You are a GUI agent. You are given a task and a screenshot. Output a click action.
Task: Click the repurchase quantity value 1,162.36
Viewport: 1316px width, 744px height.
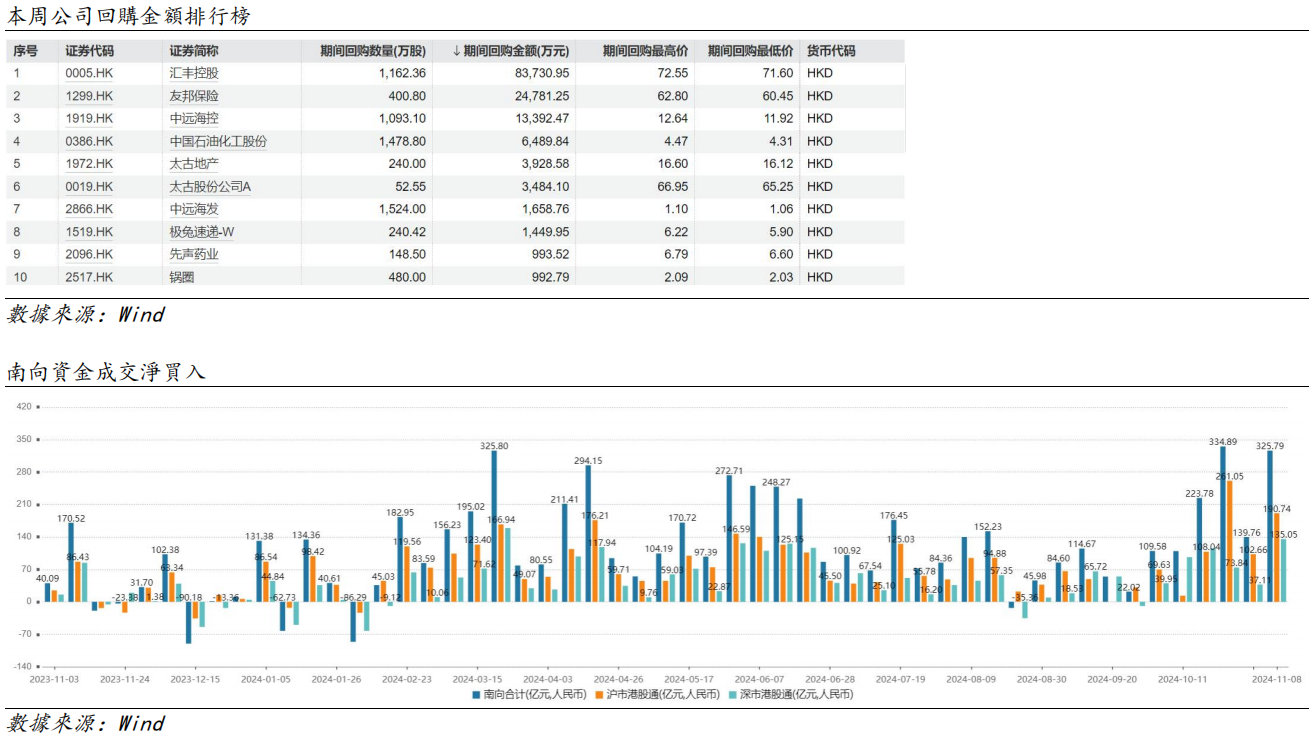(402, 73)
